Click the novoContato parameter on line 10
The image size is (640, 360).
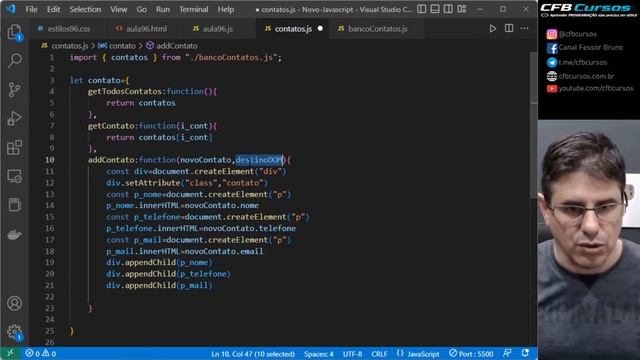[x=205, y=160]
